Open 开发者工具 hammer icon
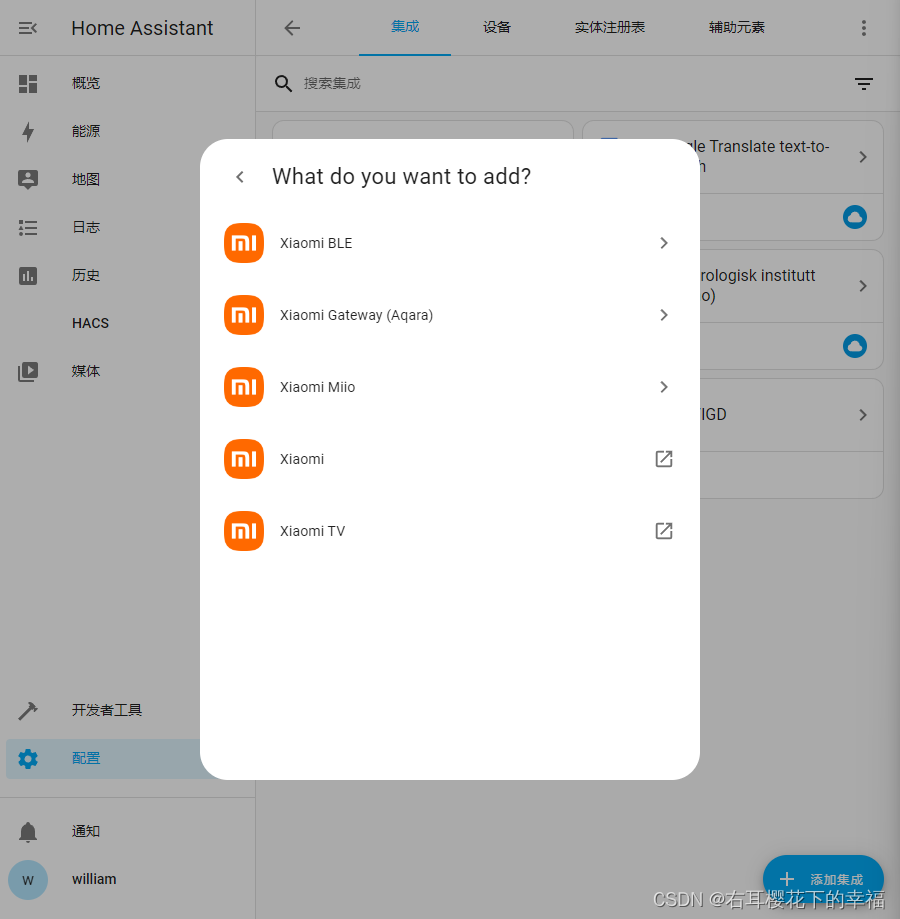The image size is (900, 919). tap(28, 710)
